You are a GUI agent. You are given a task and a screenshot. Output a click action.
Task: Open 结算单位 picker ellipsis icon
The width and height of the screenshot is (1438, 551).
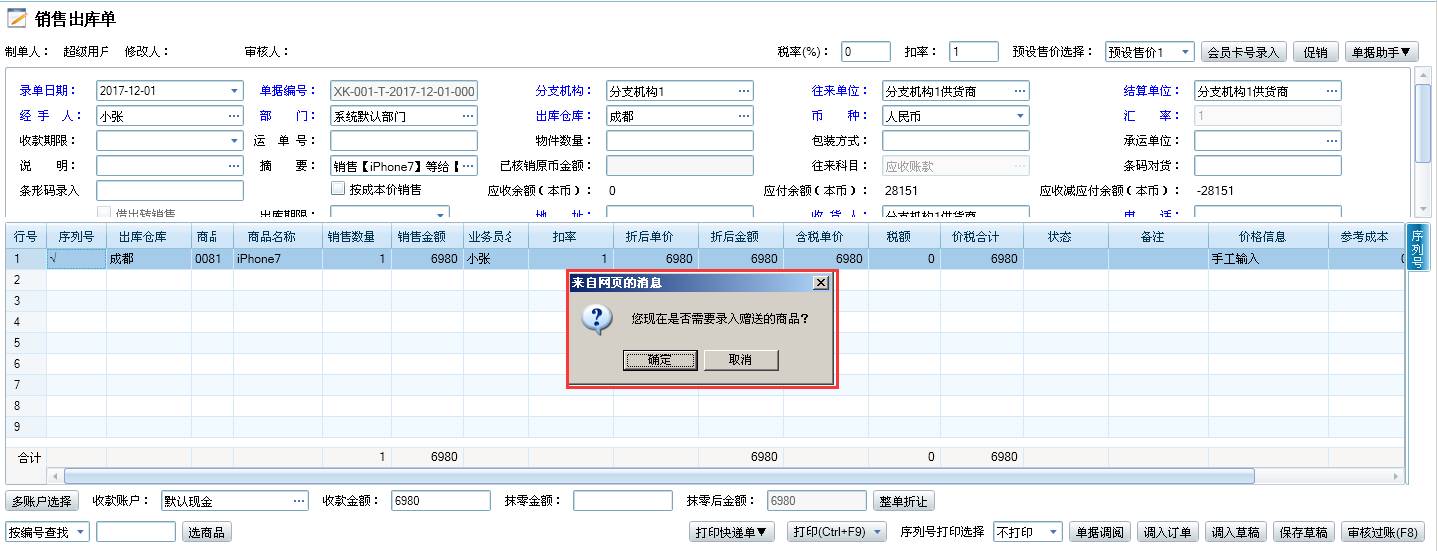point(1331,91)
